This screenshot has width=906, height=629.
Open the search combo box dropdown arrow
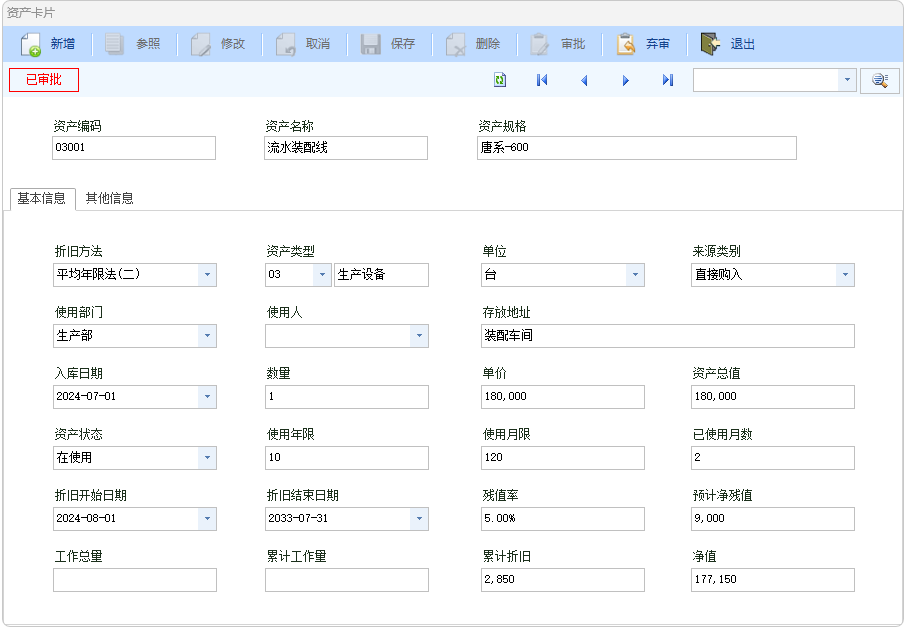pyautogui.click(x=847, y=80)
